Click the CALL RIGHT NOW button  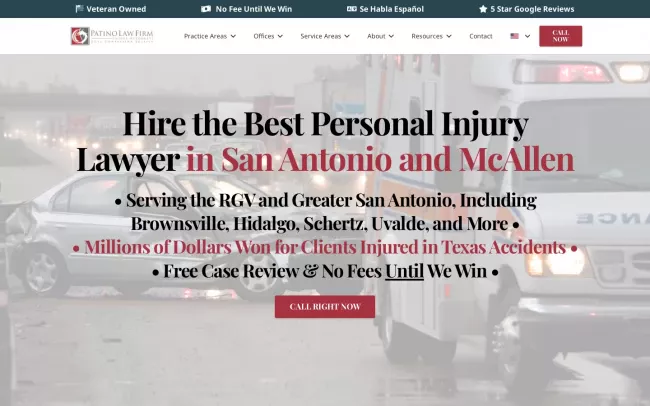[325, 306]
